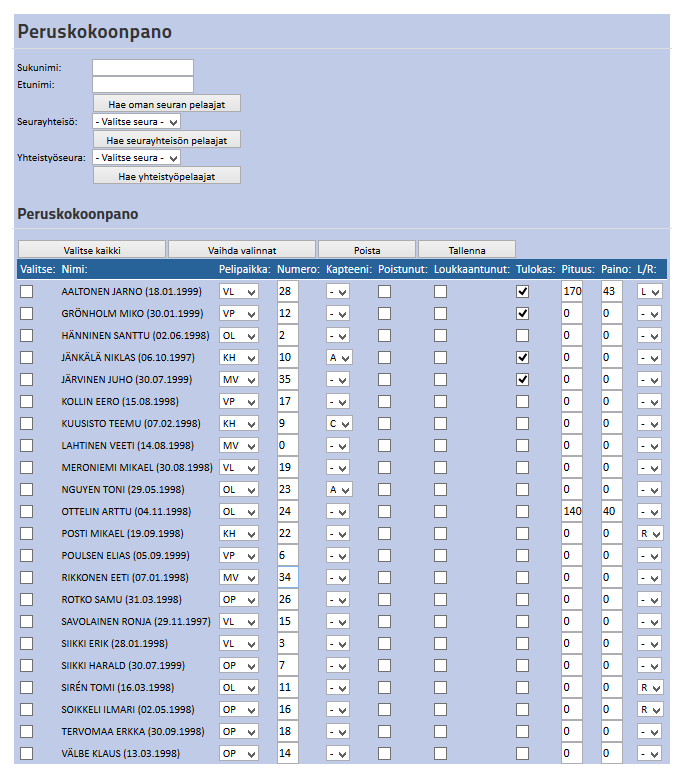
Task: Tick Valitse checkbox for GRÖNHOLM MIKO
Action: 27,313
